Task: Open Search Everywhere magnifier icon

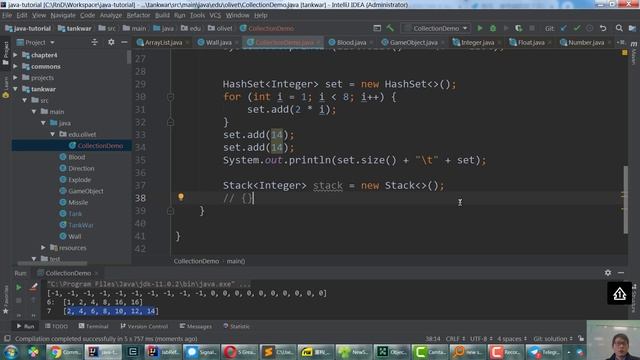Action: click(x=619, y=28)
